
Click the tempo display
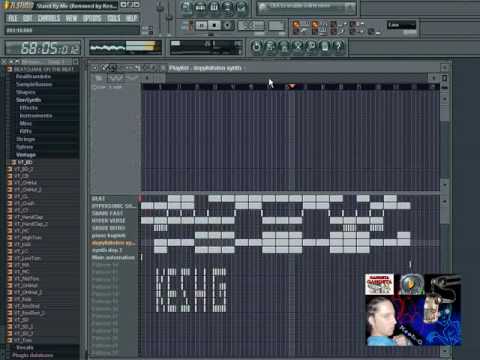(x=251, y=25)
